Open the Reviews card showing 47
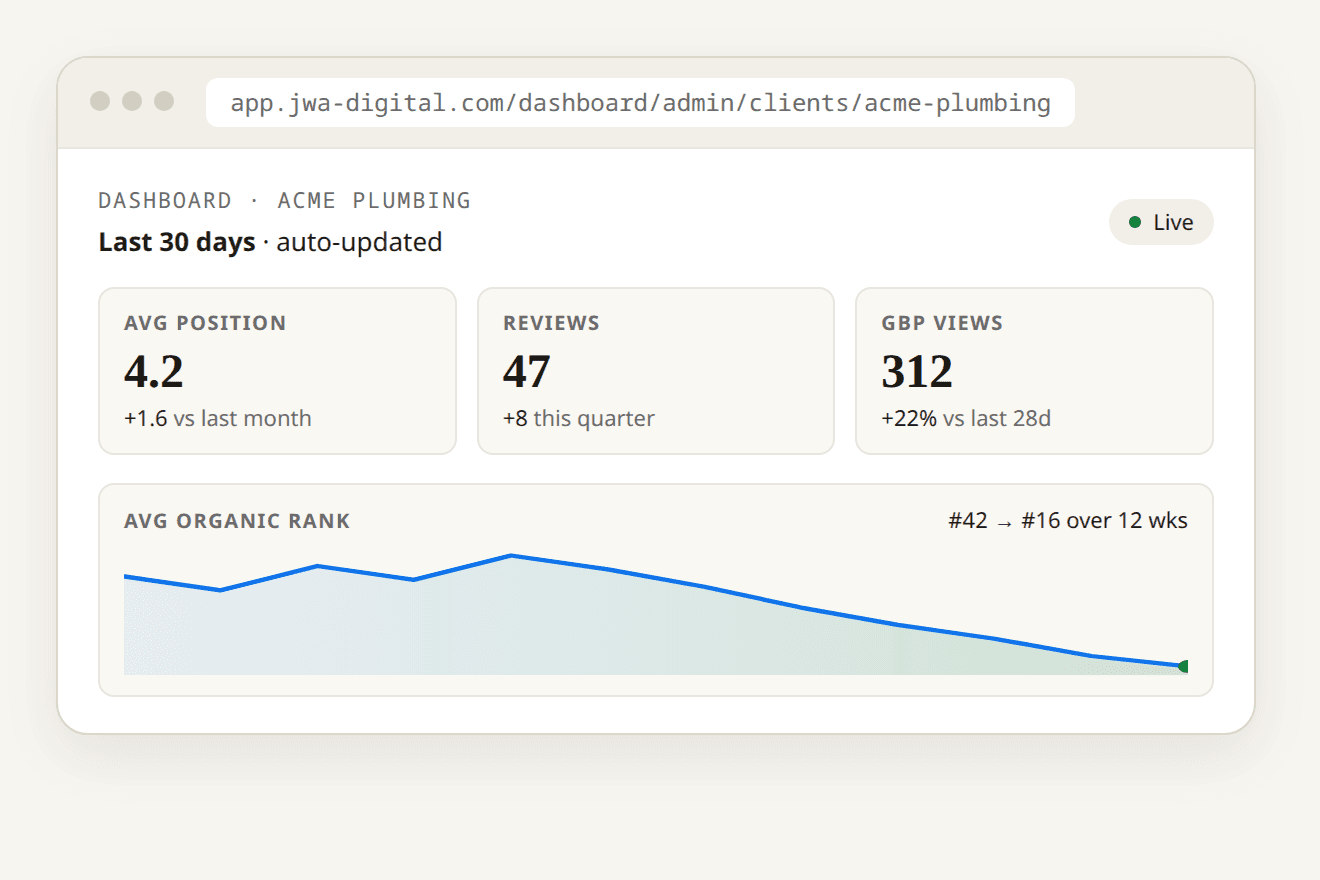Image resolution: width=1320 pixels, height=880 pixels. [x=656, y=371]
